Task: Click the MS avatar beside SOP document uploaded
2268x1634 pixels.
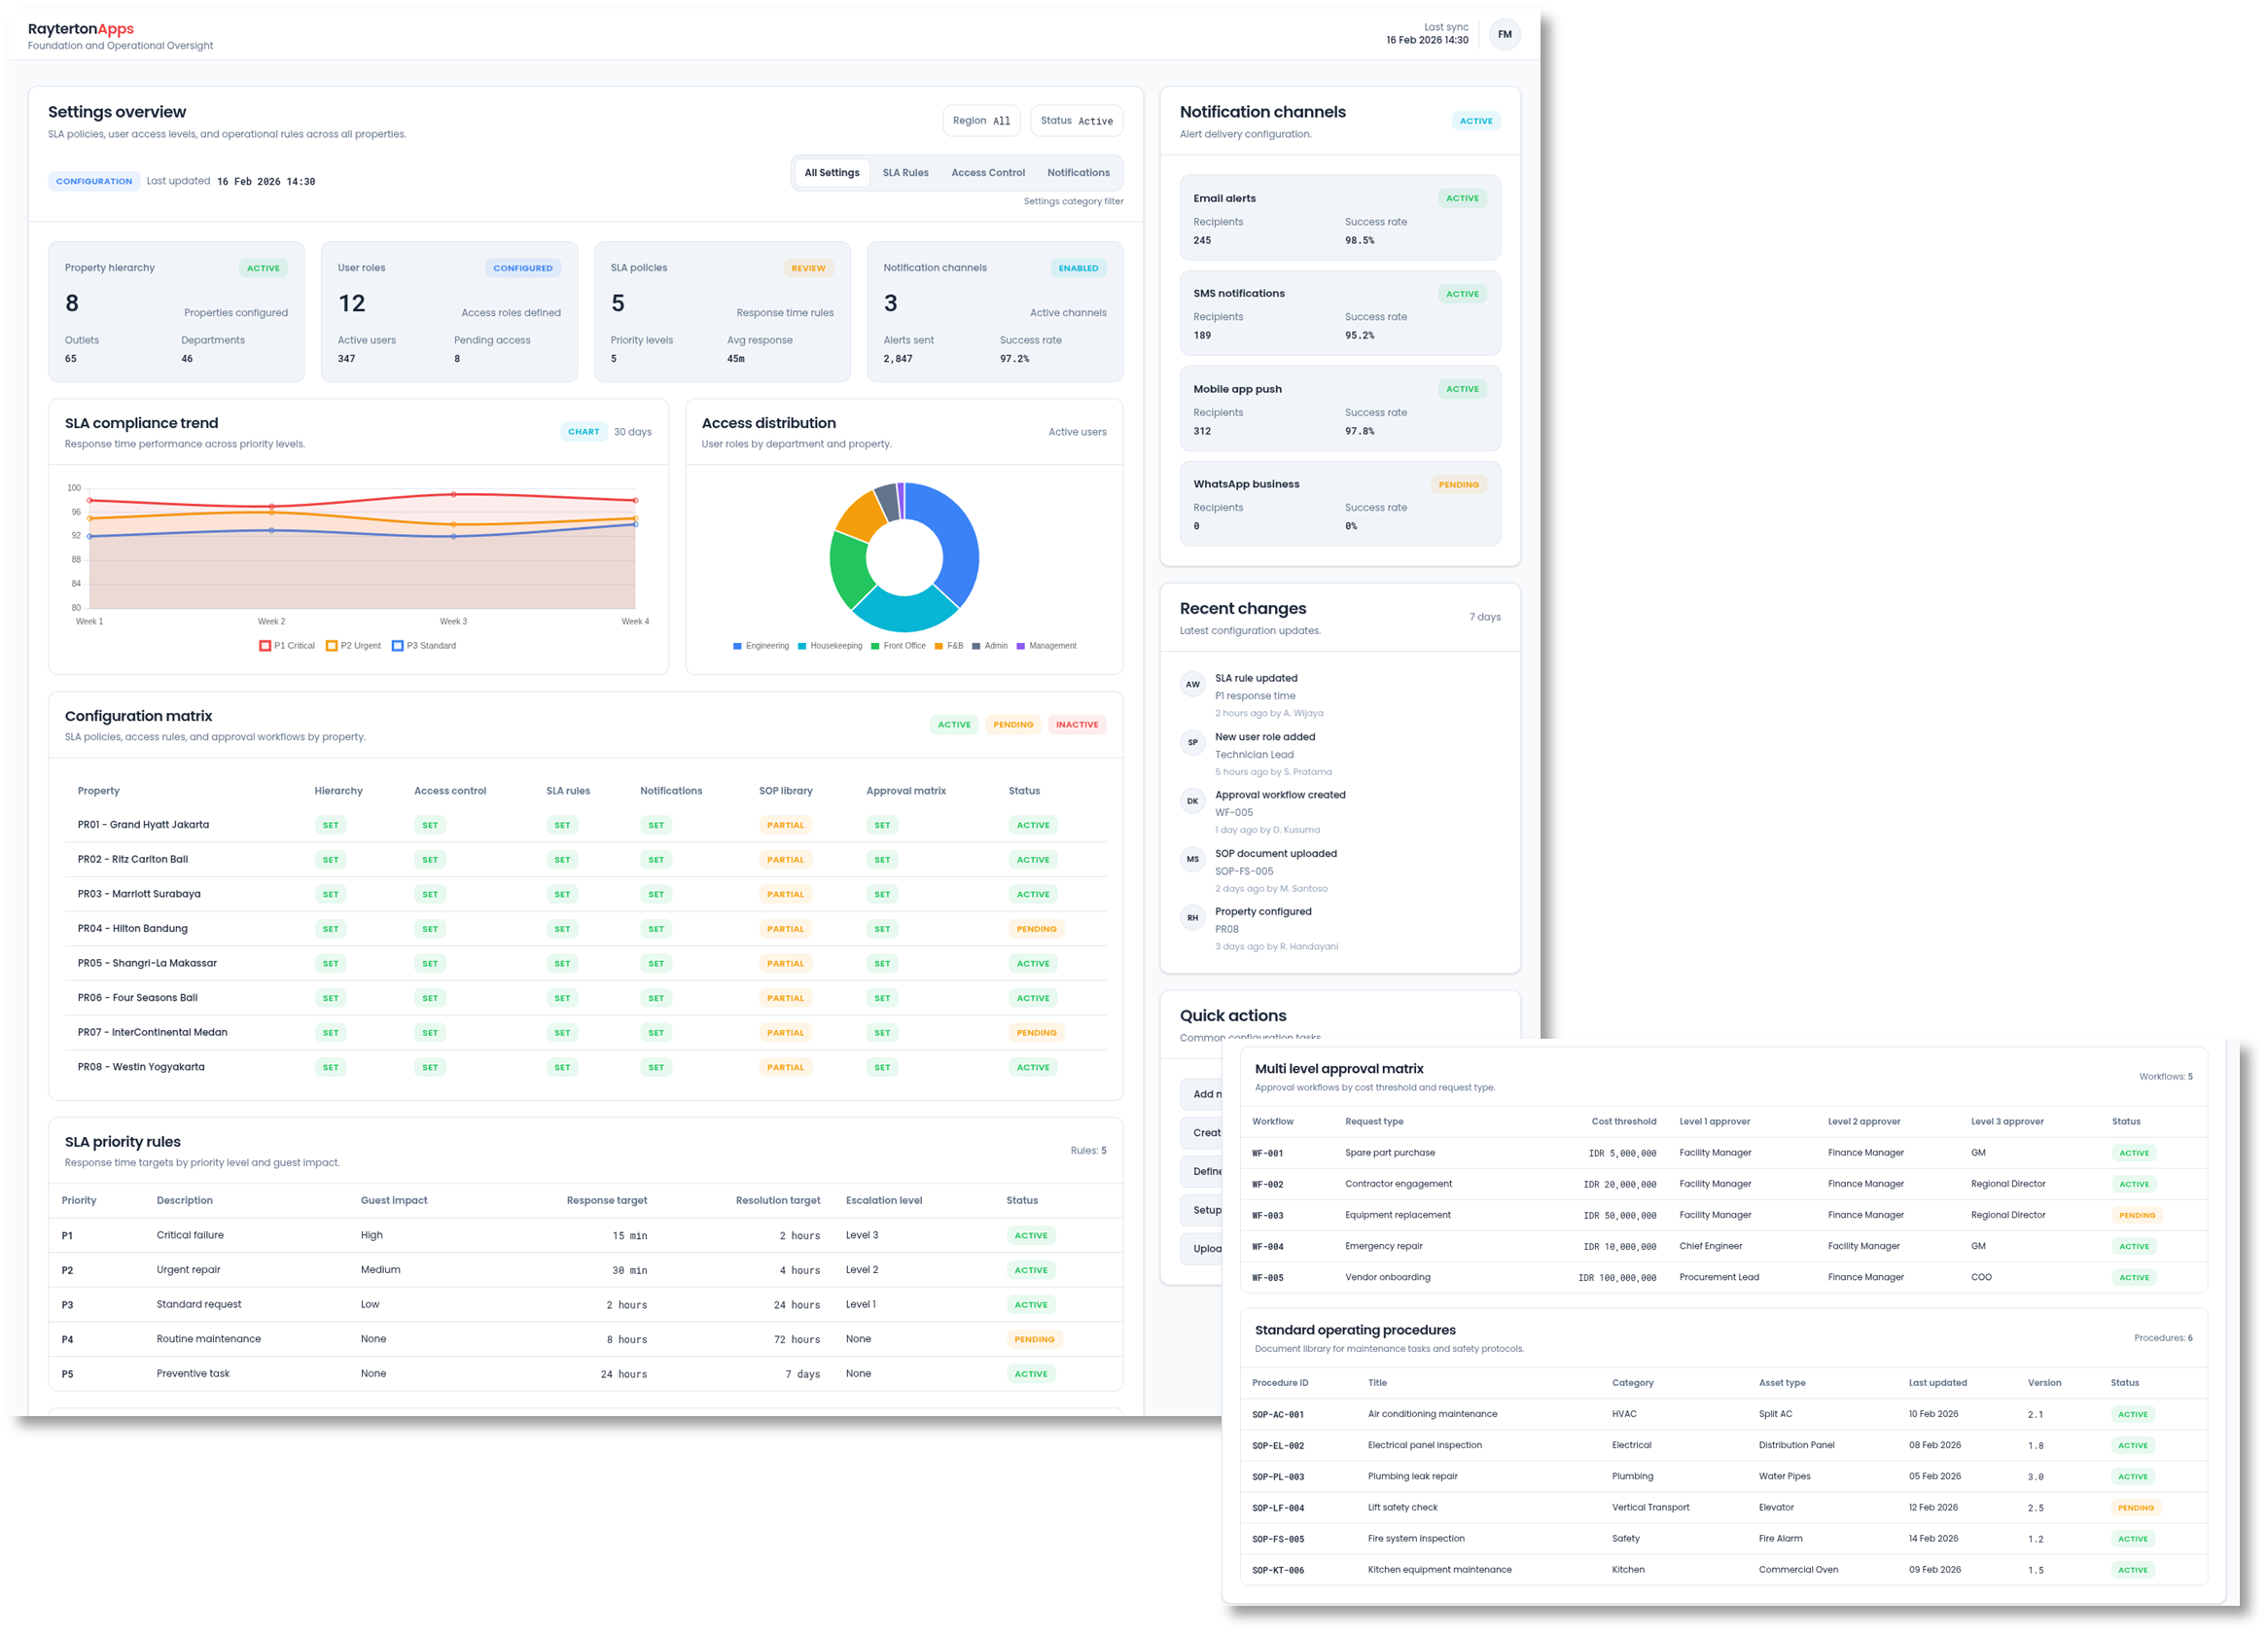Action: (1192, 859)
